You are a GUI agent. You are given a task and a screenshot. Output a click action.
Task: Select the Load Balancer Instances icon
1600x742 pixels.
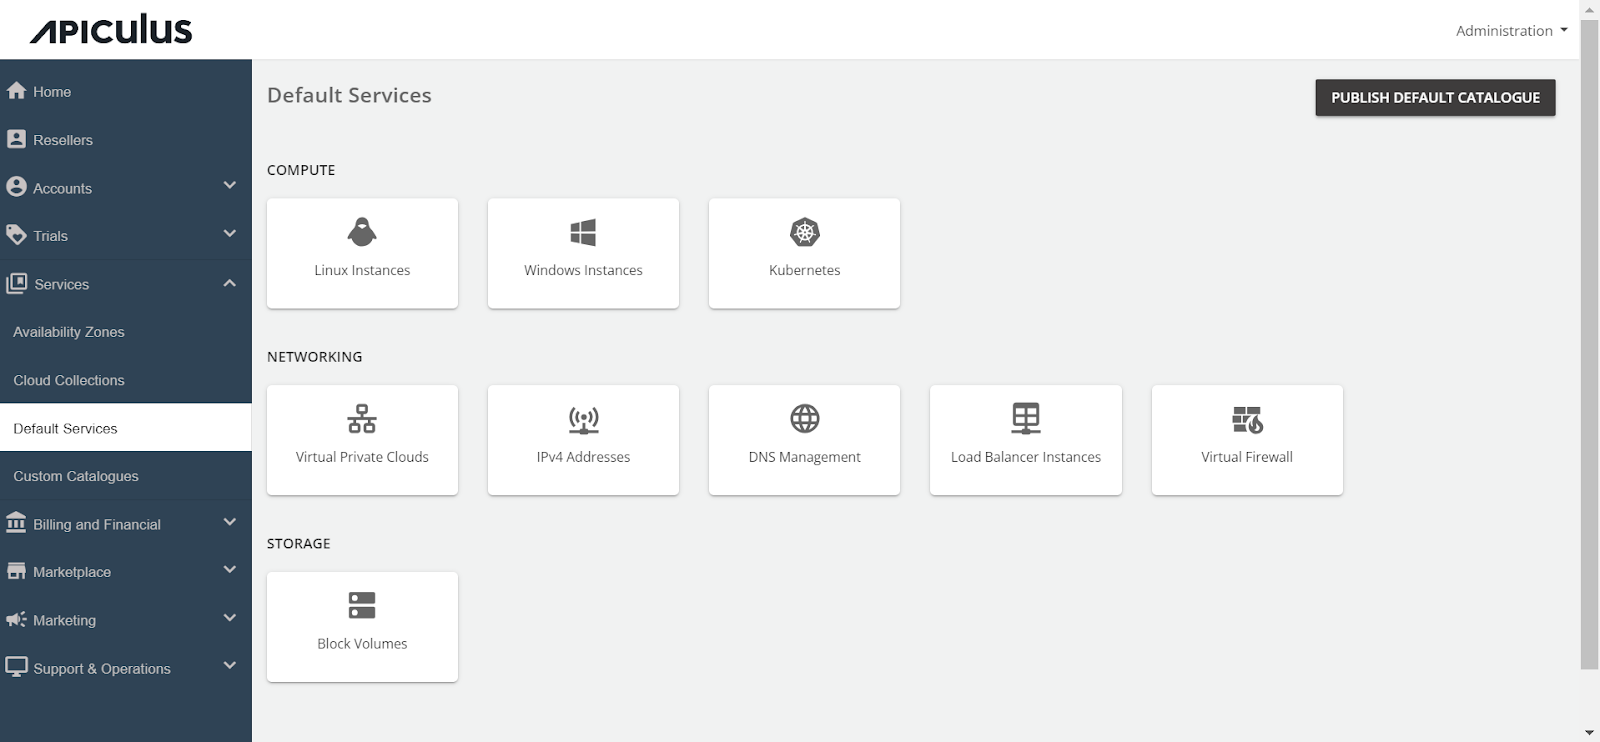(1025, 419)
